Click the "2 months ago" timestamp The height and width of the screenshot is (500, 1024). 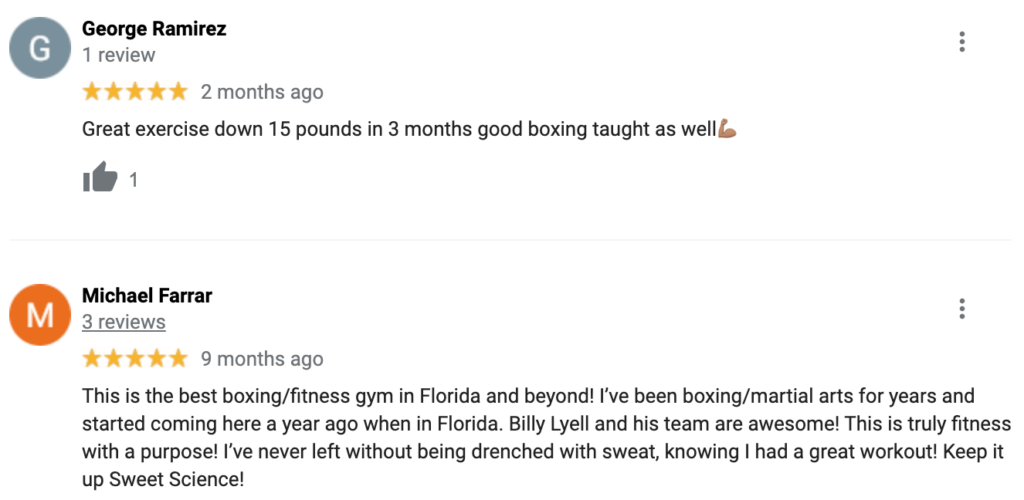[x=262, y=92]
